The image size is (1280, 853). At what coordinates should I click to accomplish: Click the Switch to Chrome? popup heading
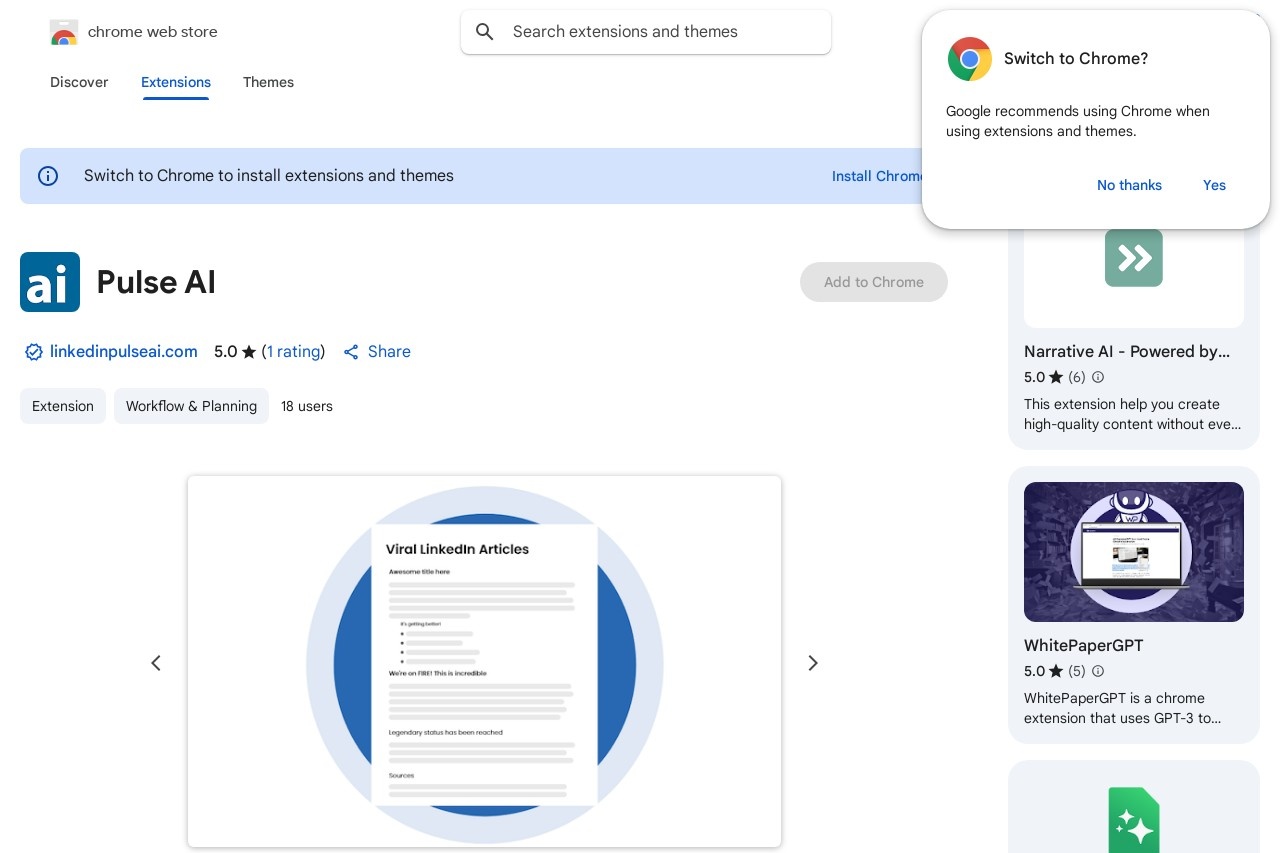coord(1076,59)
